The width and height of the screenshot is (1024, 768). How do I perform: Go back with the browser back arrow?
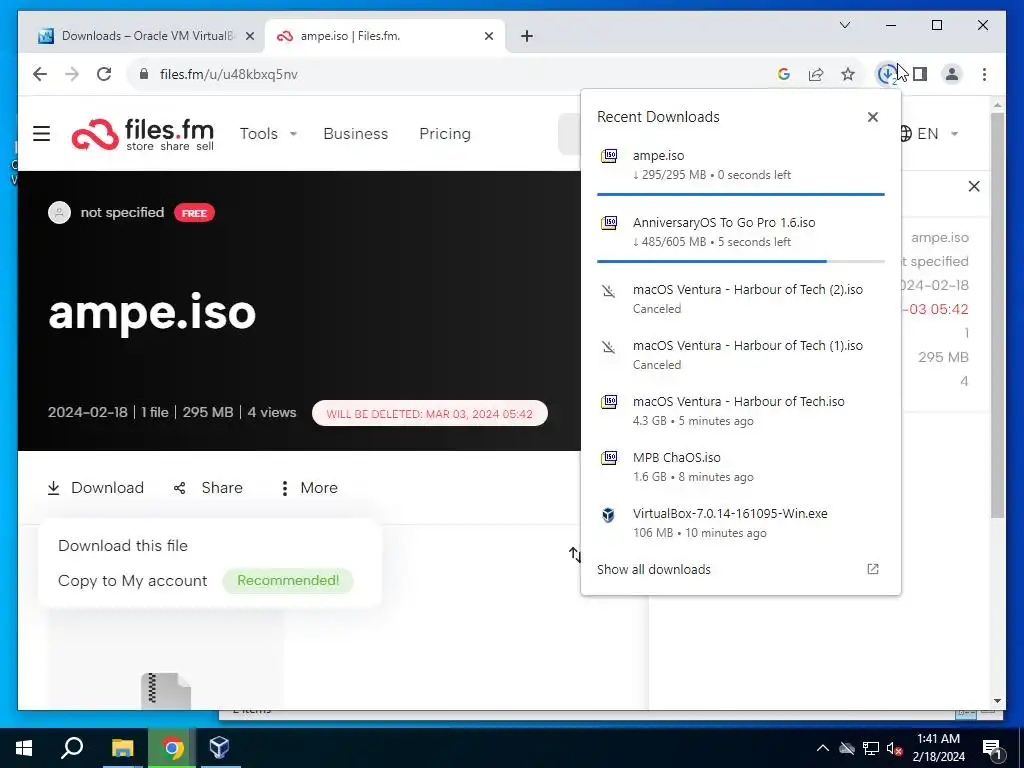[40, 74]
